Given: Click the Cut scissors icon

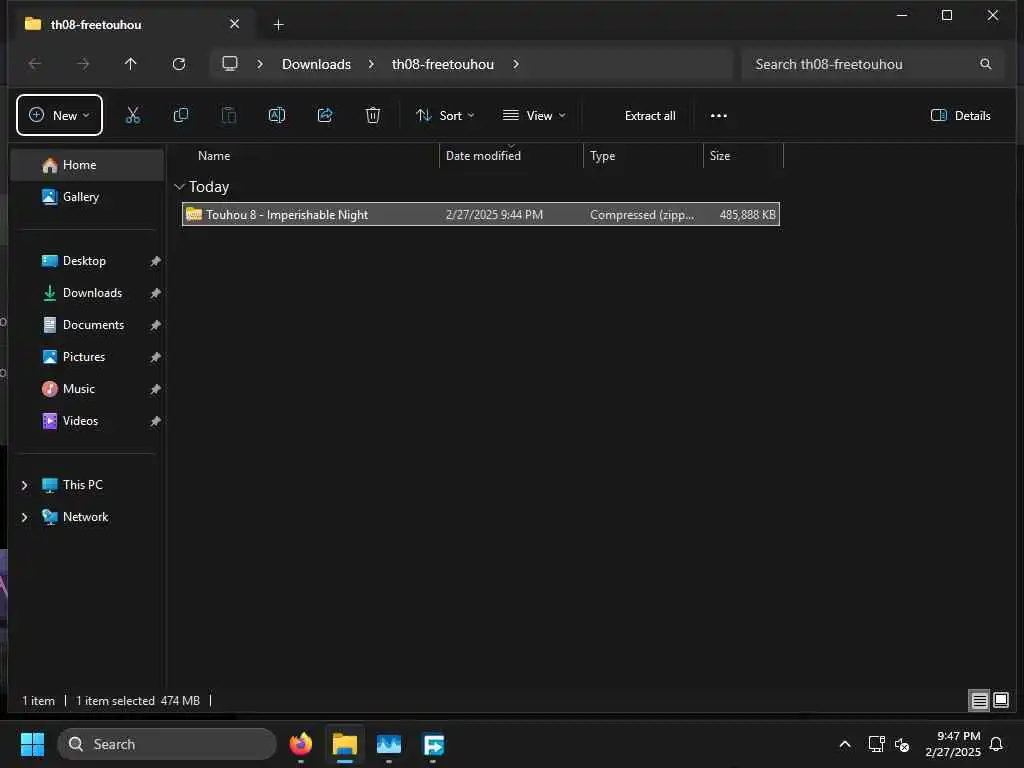Looking at the screenshot, I should tap(133, 116).
